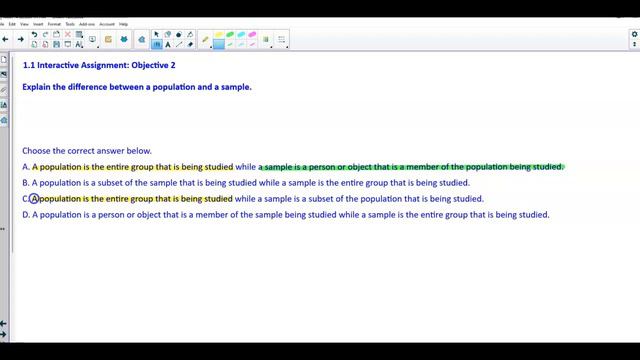This screenshot has width=640, height=360.
Task: Open the Page Sorter sidebar tab
Action: tap(4, 60)
